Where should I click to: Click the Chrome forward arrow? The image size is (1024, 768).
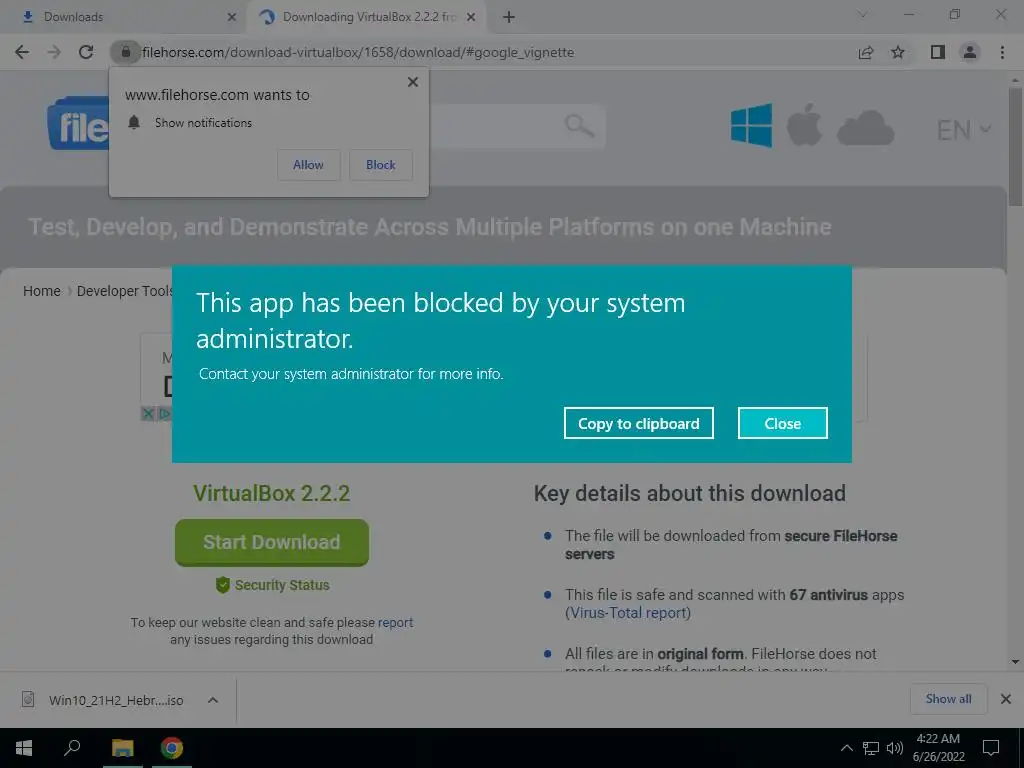tap(54, 52)
